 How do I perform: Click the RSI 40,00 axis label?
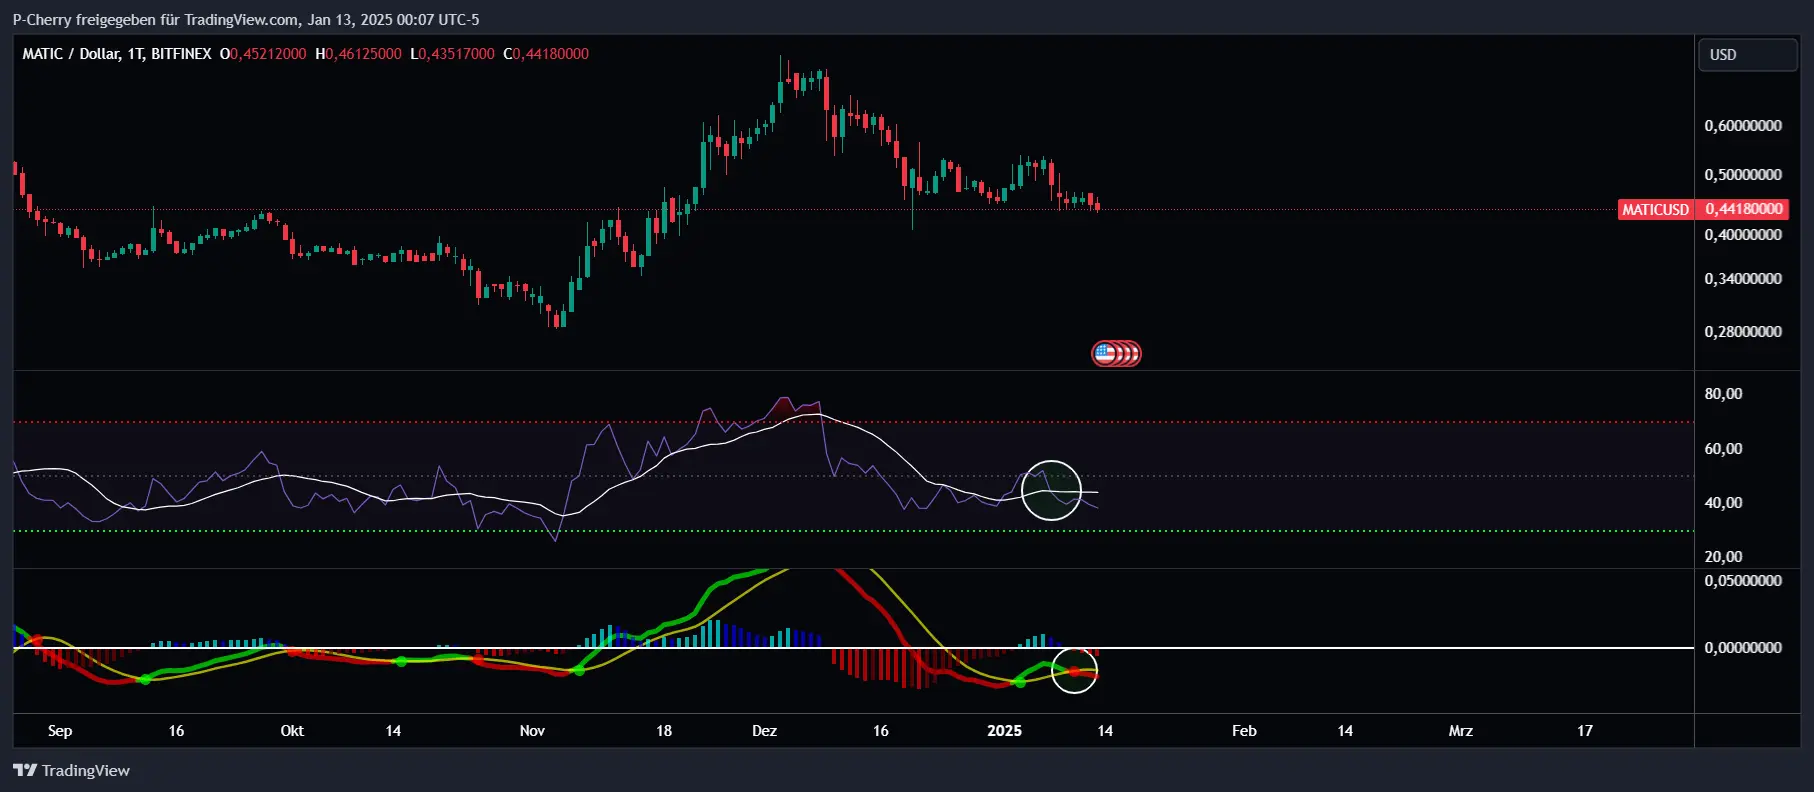(1723, 503)
